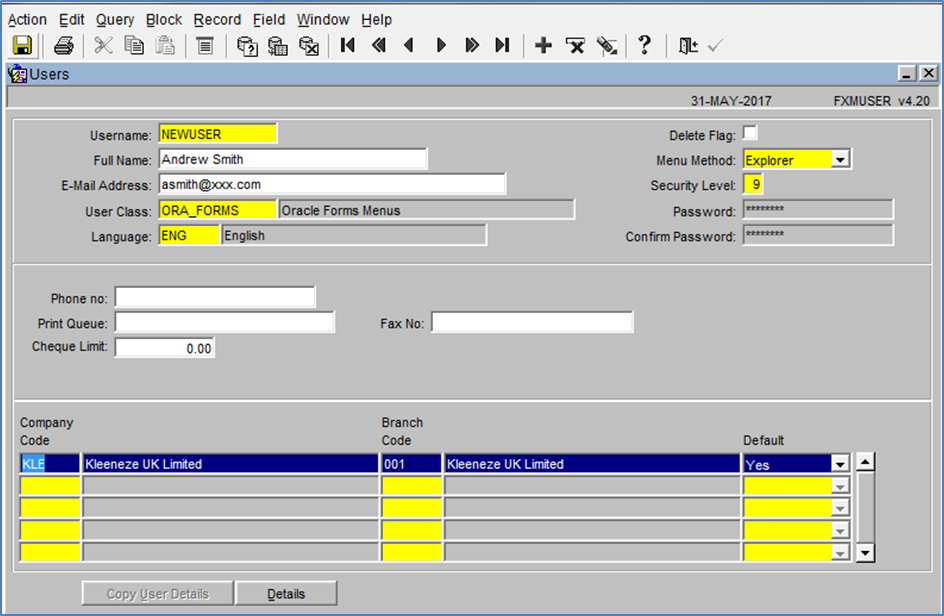Image resolution: width=944 pixels, height=616 pixels.
Task: Click the Password field
Action: 818,210
